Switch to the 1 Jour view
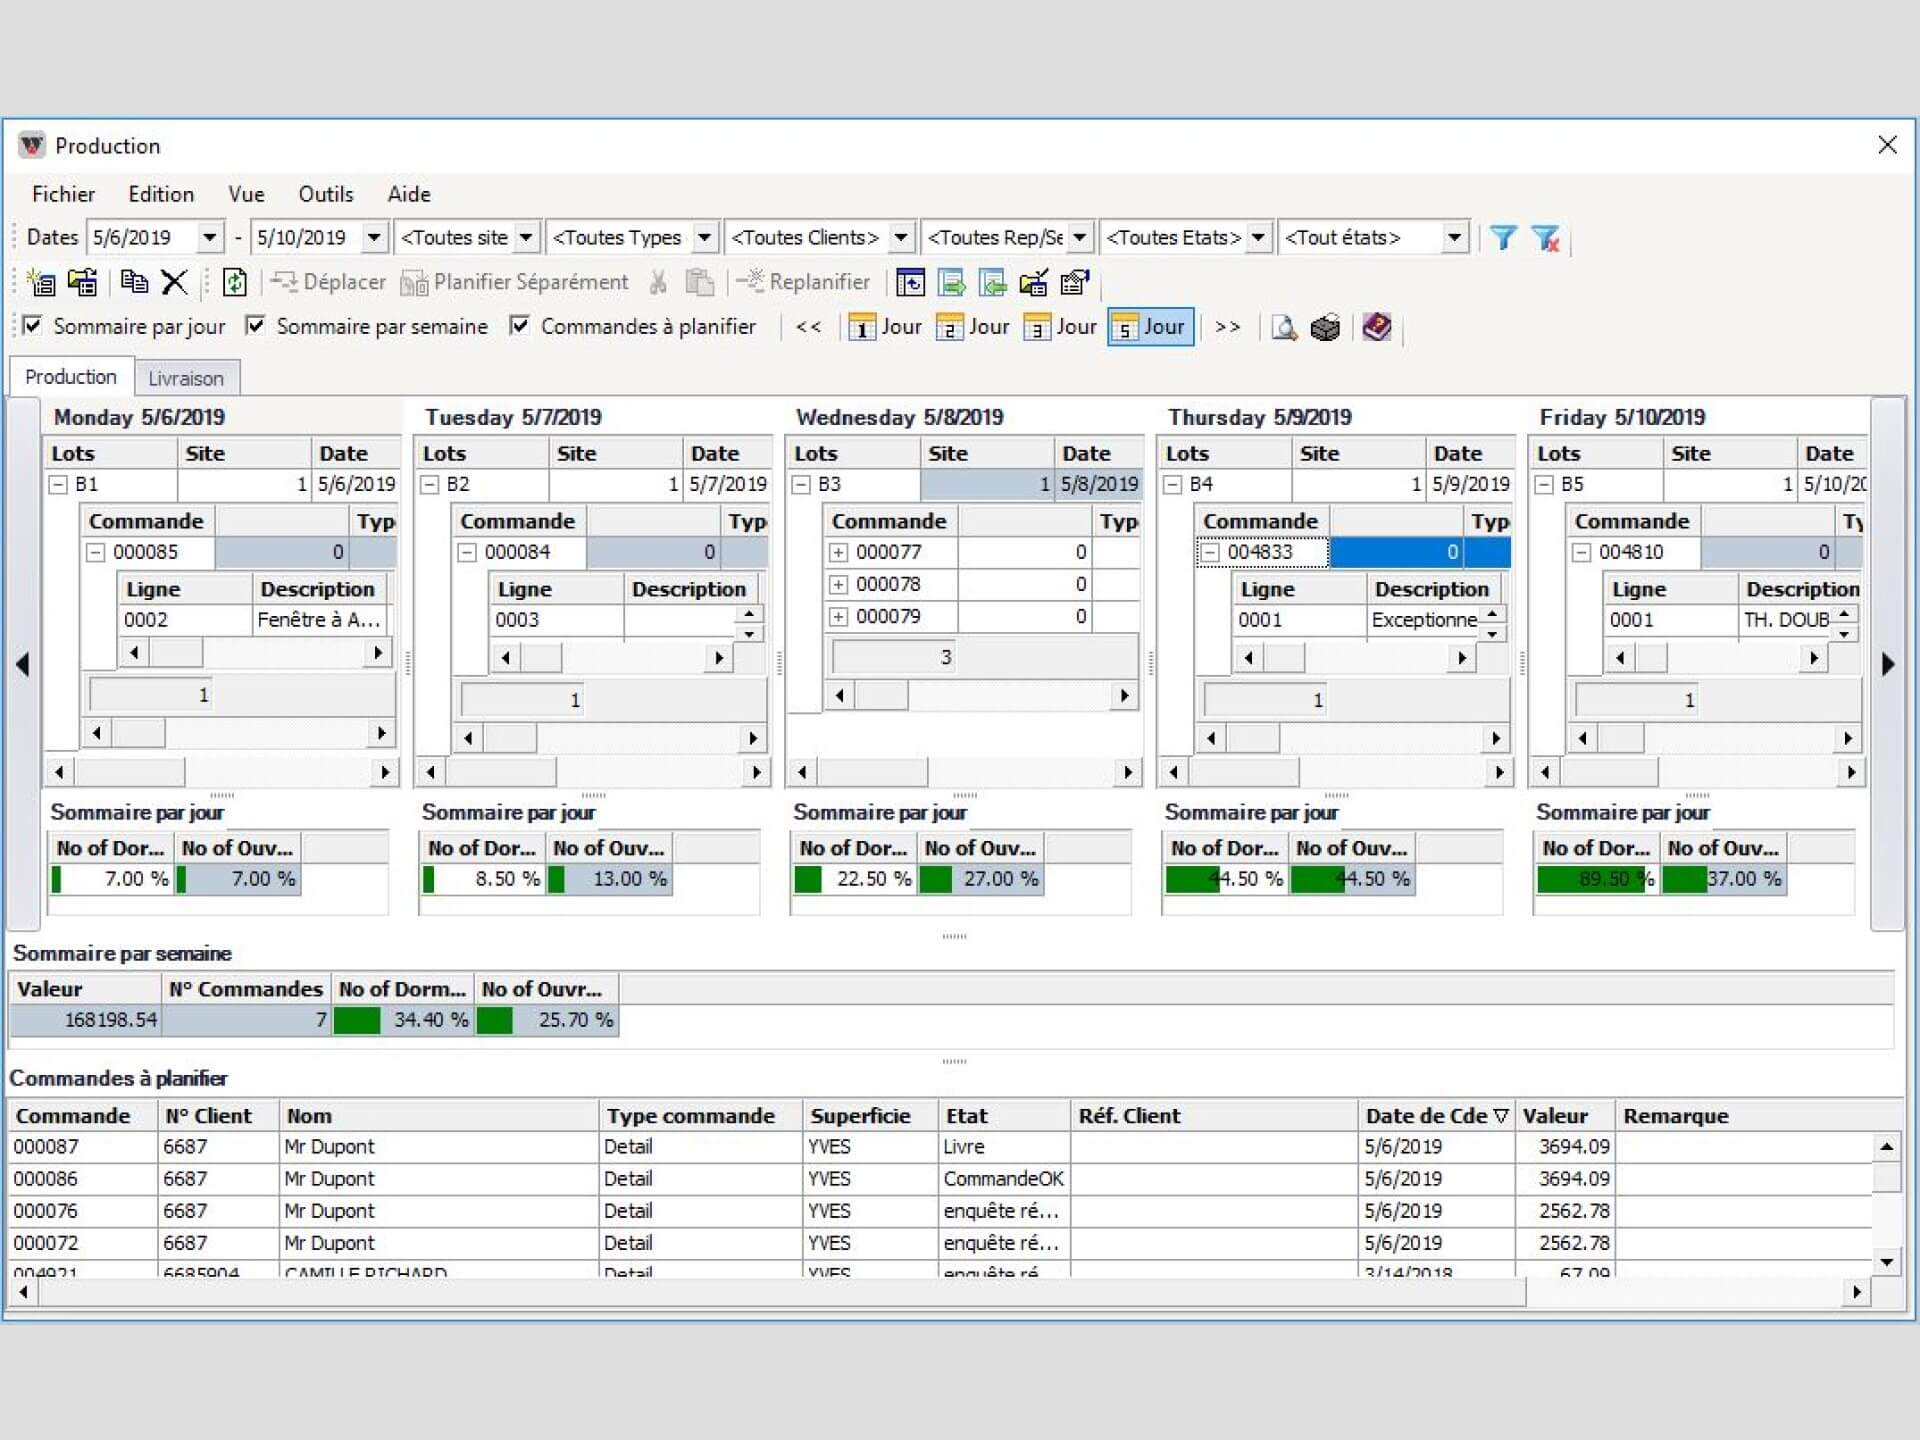This screenshot has width=1920, height=1440. tap(884, 327)
